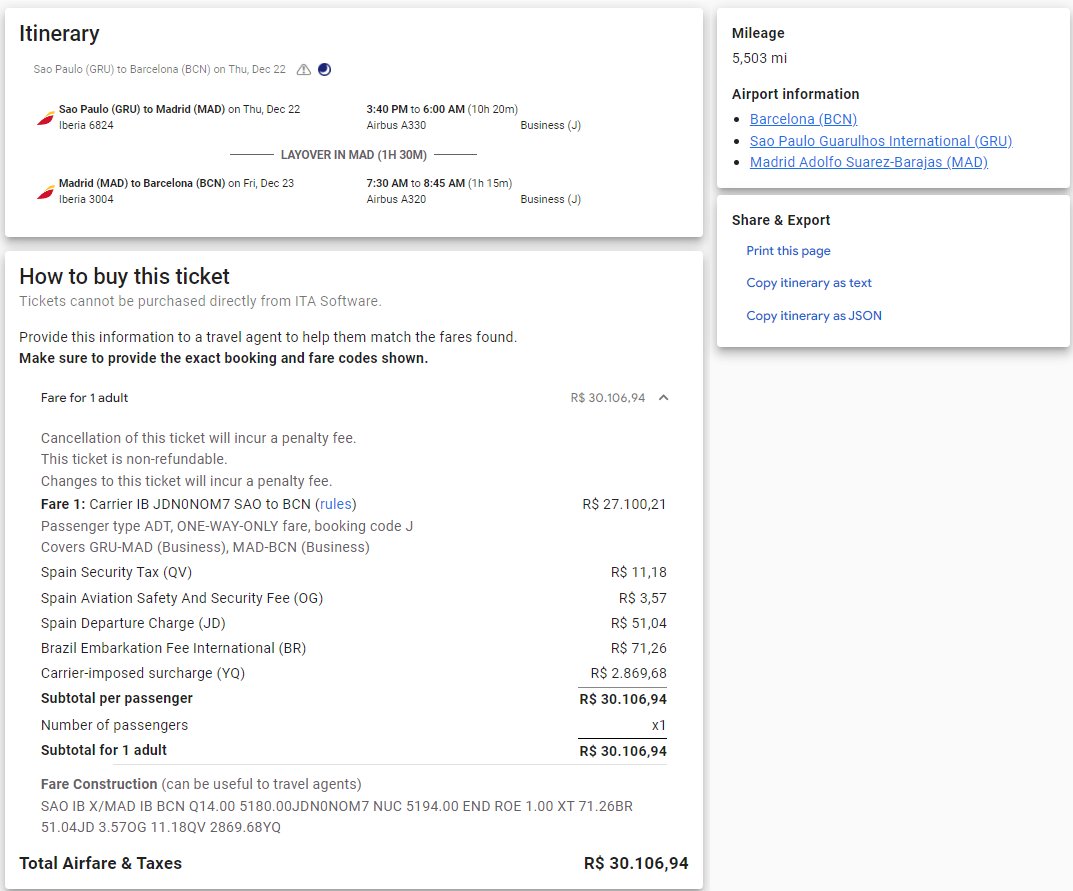
Task: Click the R$ 51,04 charge amount
Action: point(638,623)
